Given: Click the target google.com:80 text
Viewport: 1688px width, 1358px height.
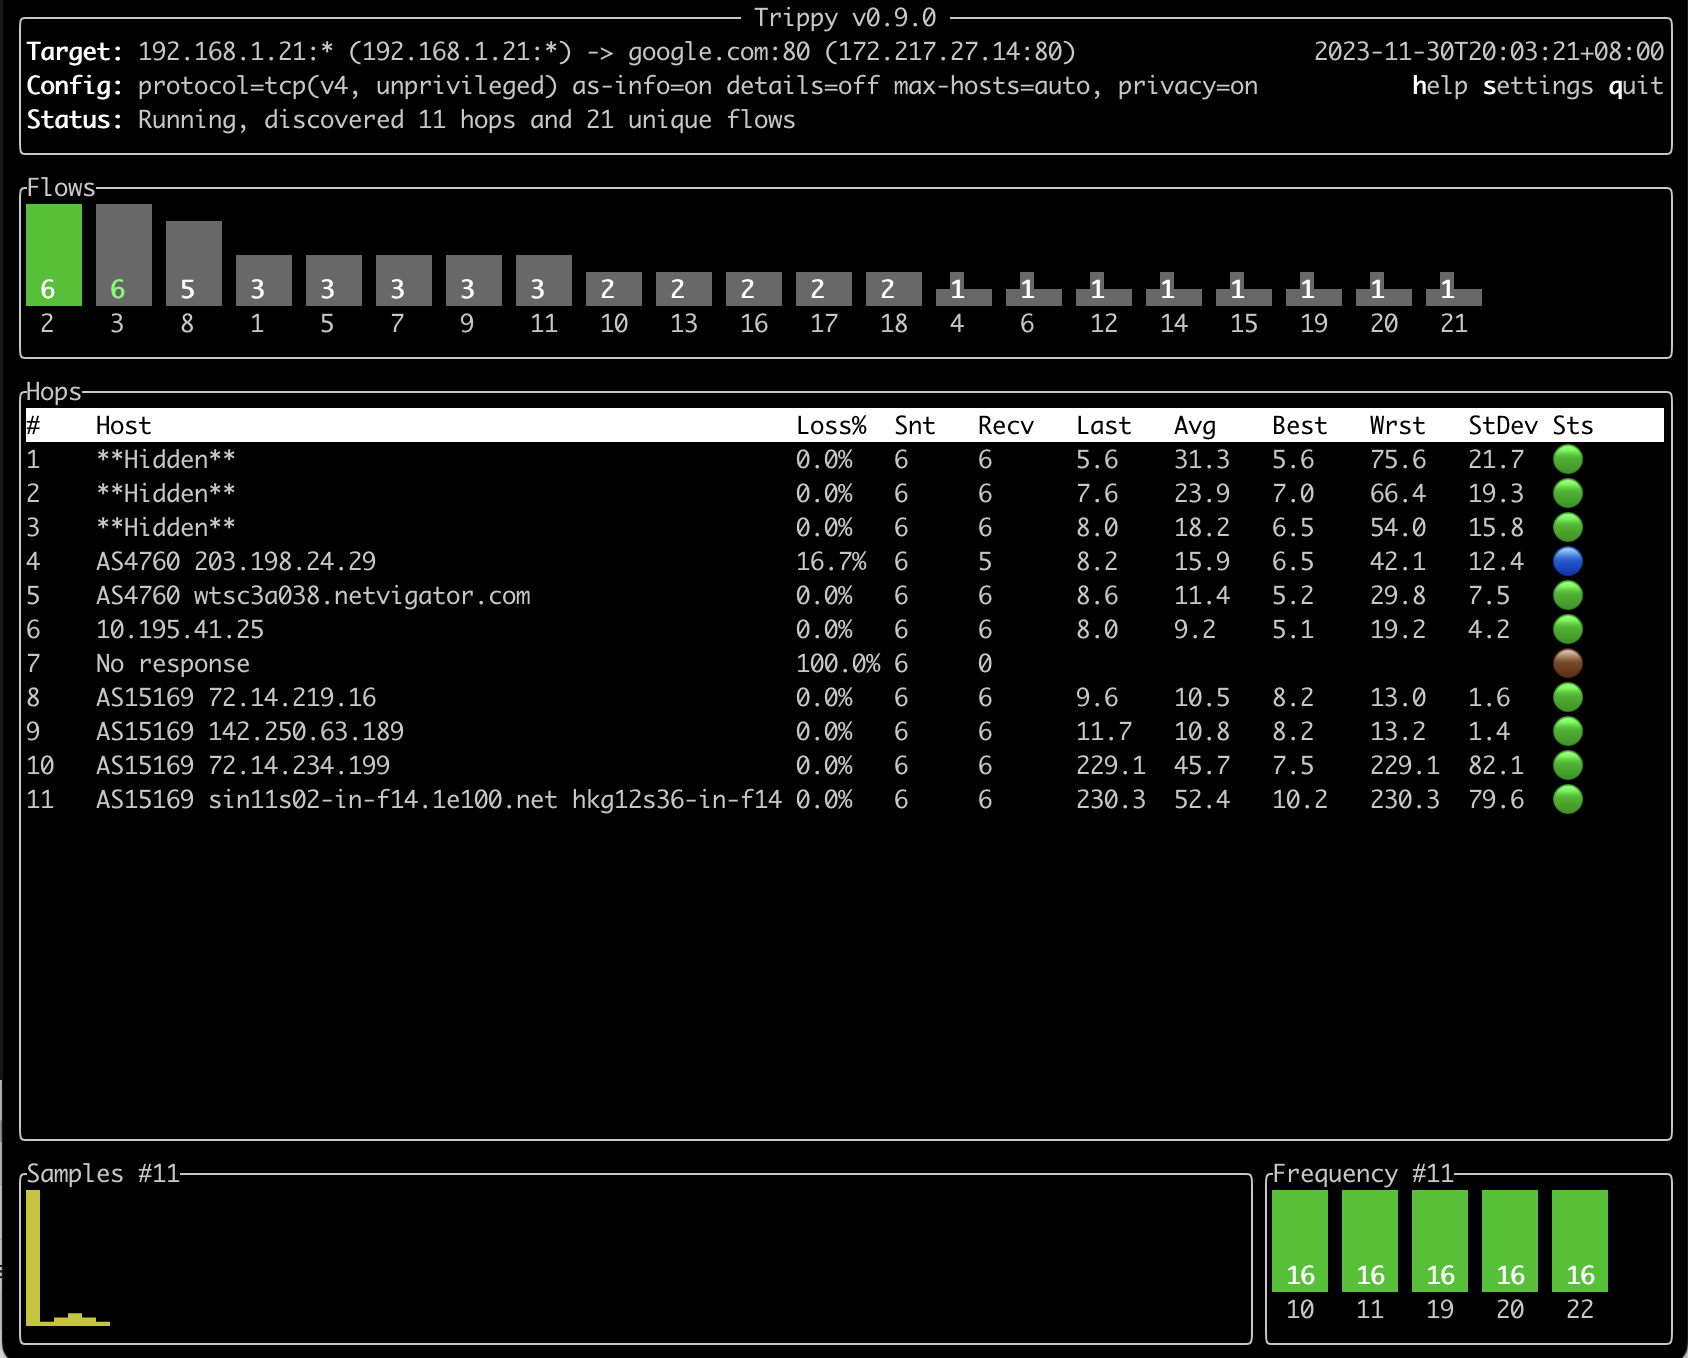Looking at the screenshot, I should (x=719, y=52).
